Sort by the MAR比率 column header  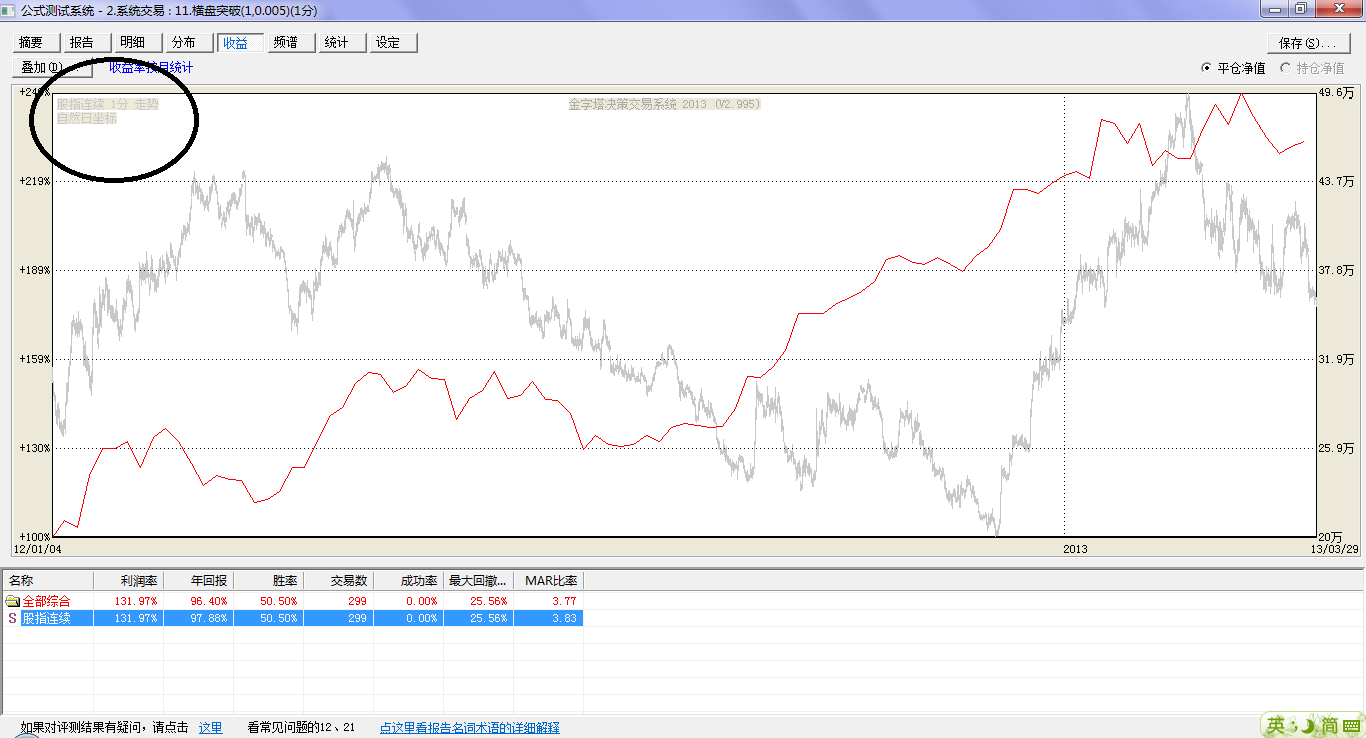click(548, 580)
